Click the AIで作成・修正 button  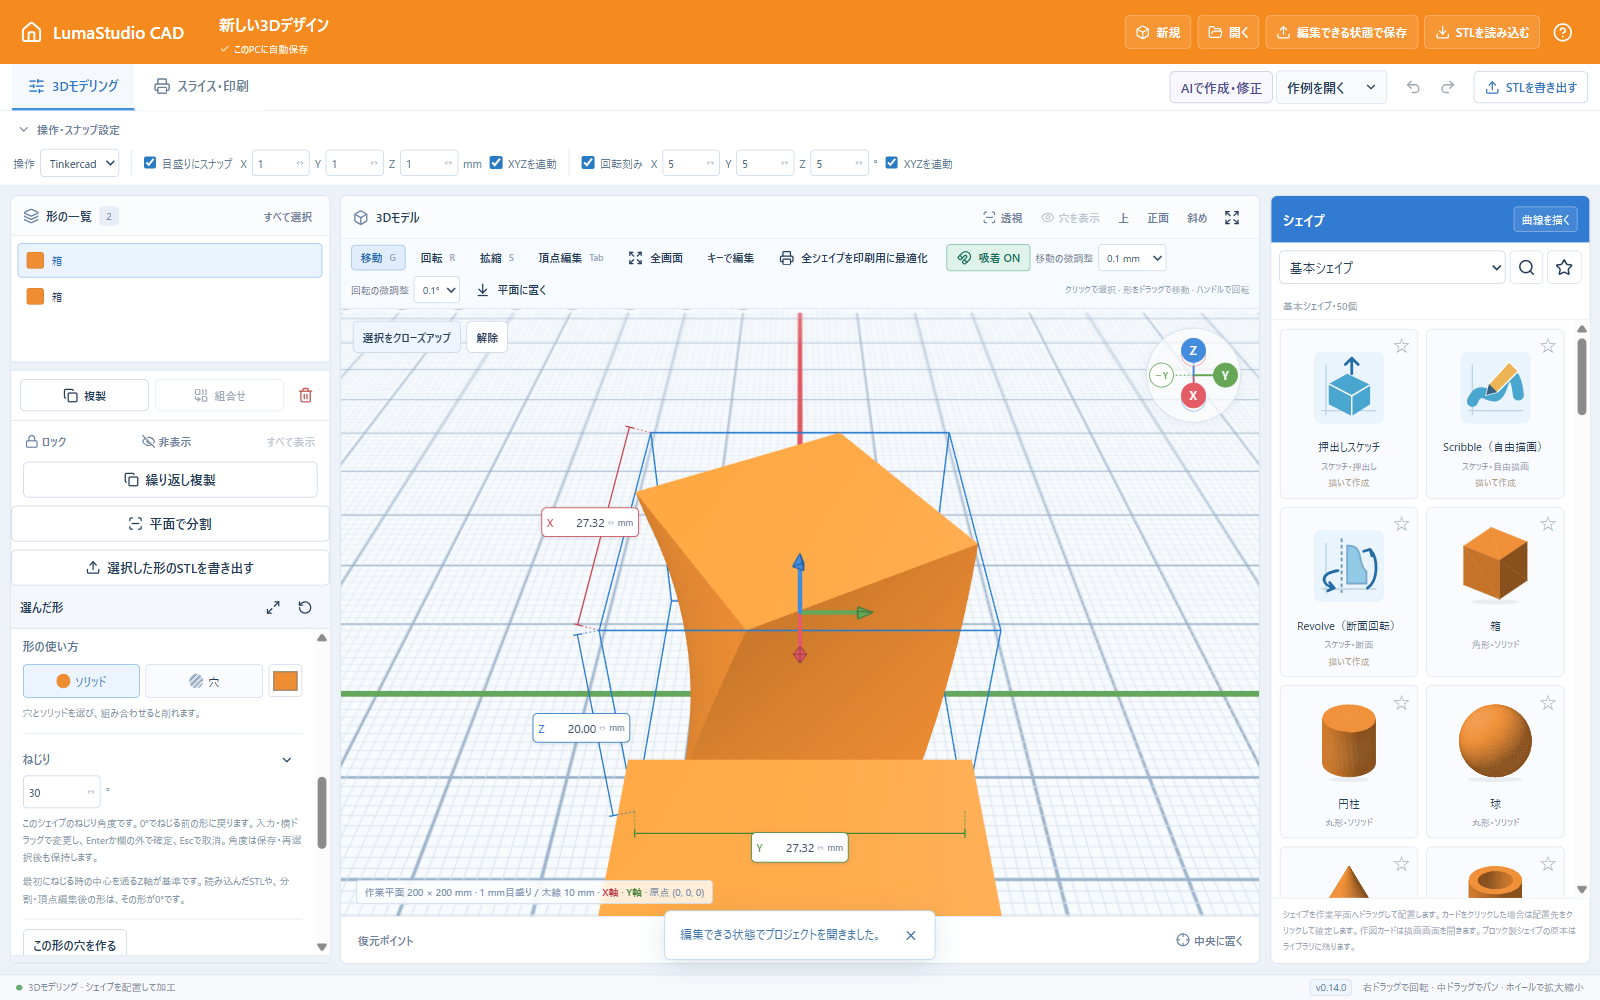point(1221,88)
